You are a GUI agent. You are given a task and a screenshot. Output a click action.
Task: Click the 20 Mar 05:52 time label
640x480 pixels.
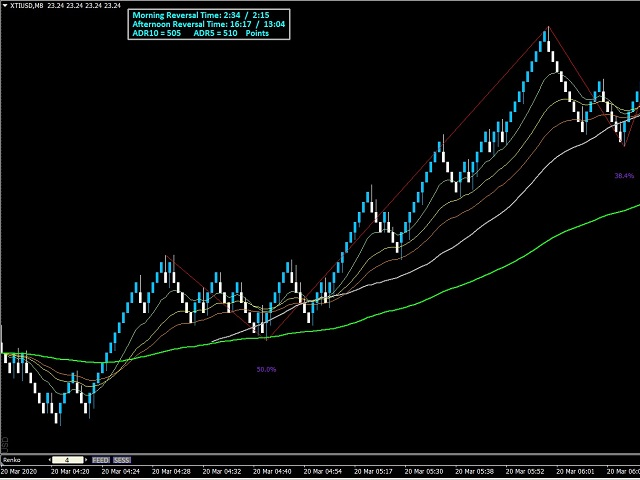click(525, 471)
